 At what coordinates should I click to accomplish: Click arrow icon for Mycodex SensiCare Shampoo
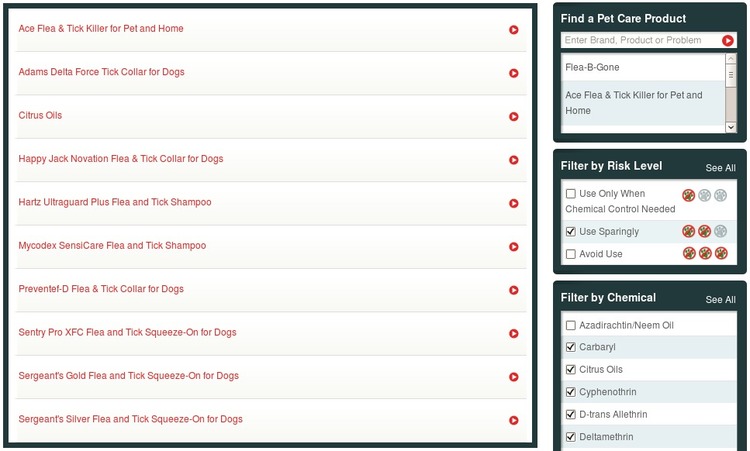pyautogui.click(x=513, y=247)
